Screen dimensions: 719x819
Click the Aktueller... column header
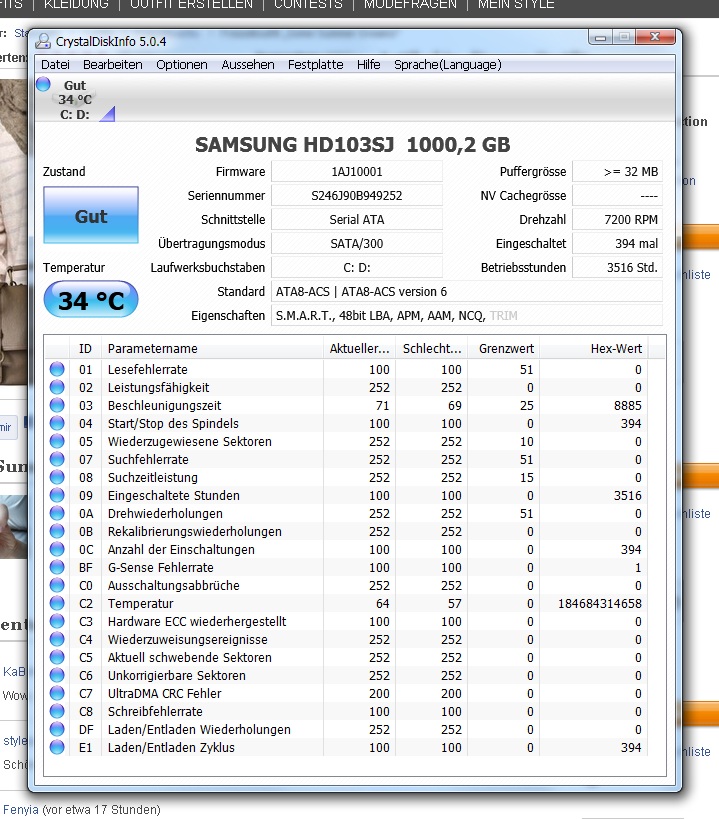tap(359, 348)
